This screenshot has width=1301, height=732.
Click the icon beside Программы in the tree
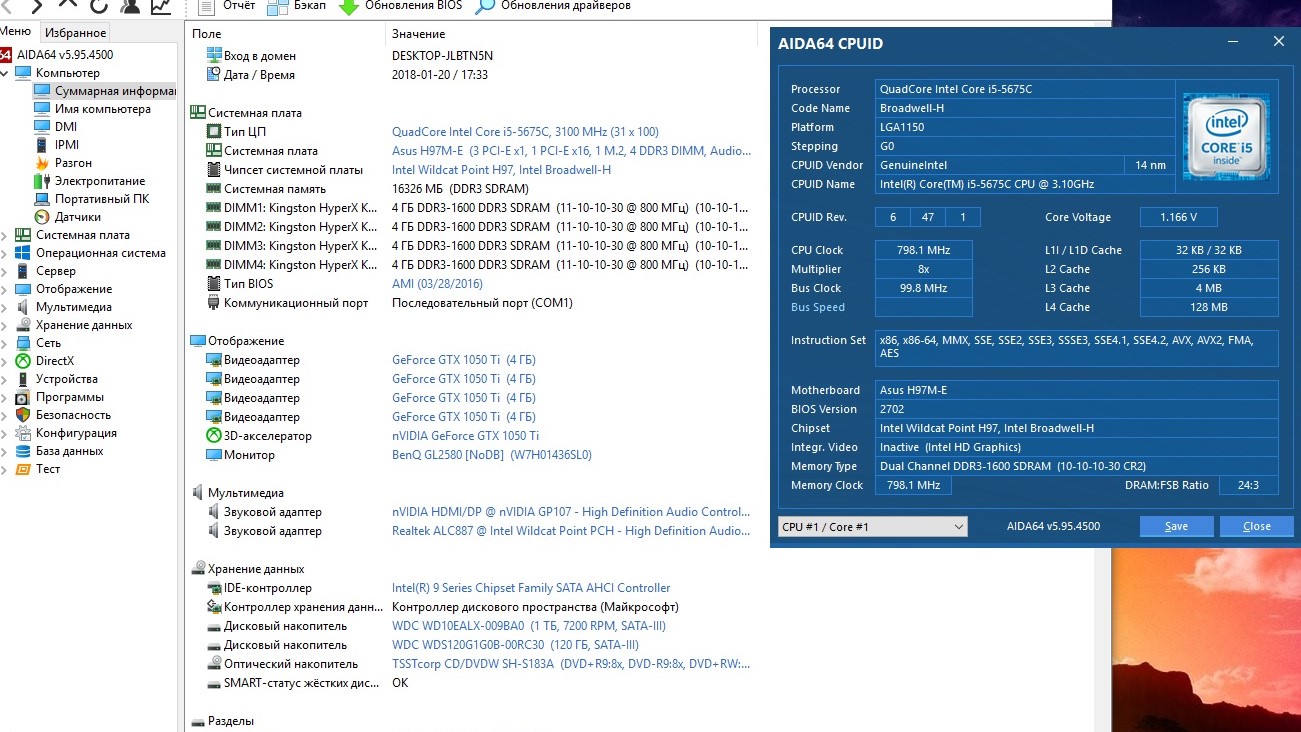[x=23, y=397]
